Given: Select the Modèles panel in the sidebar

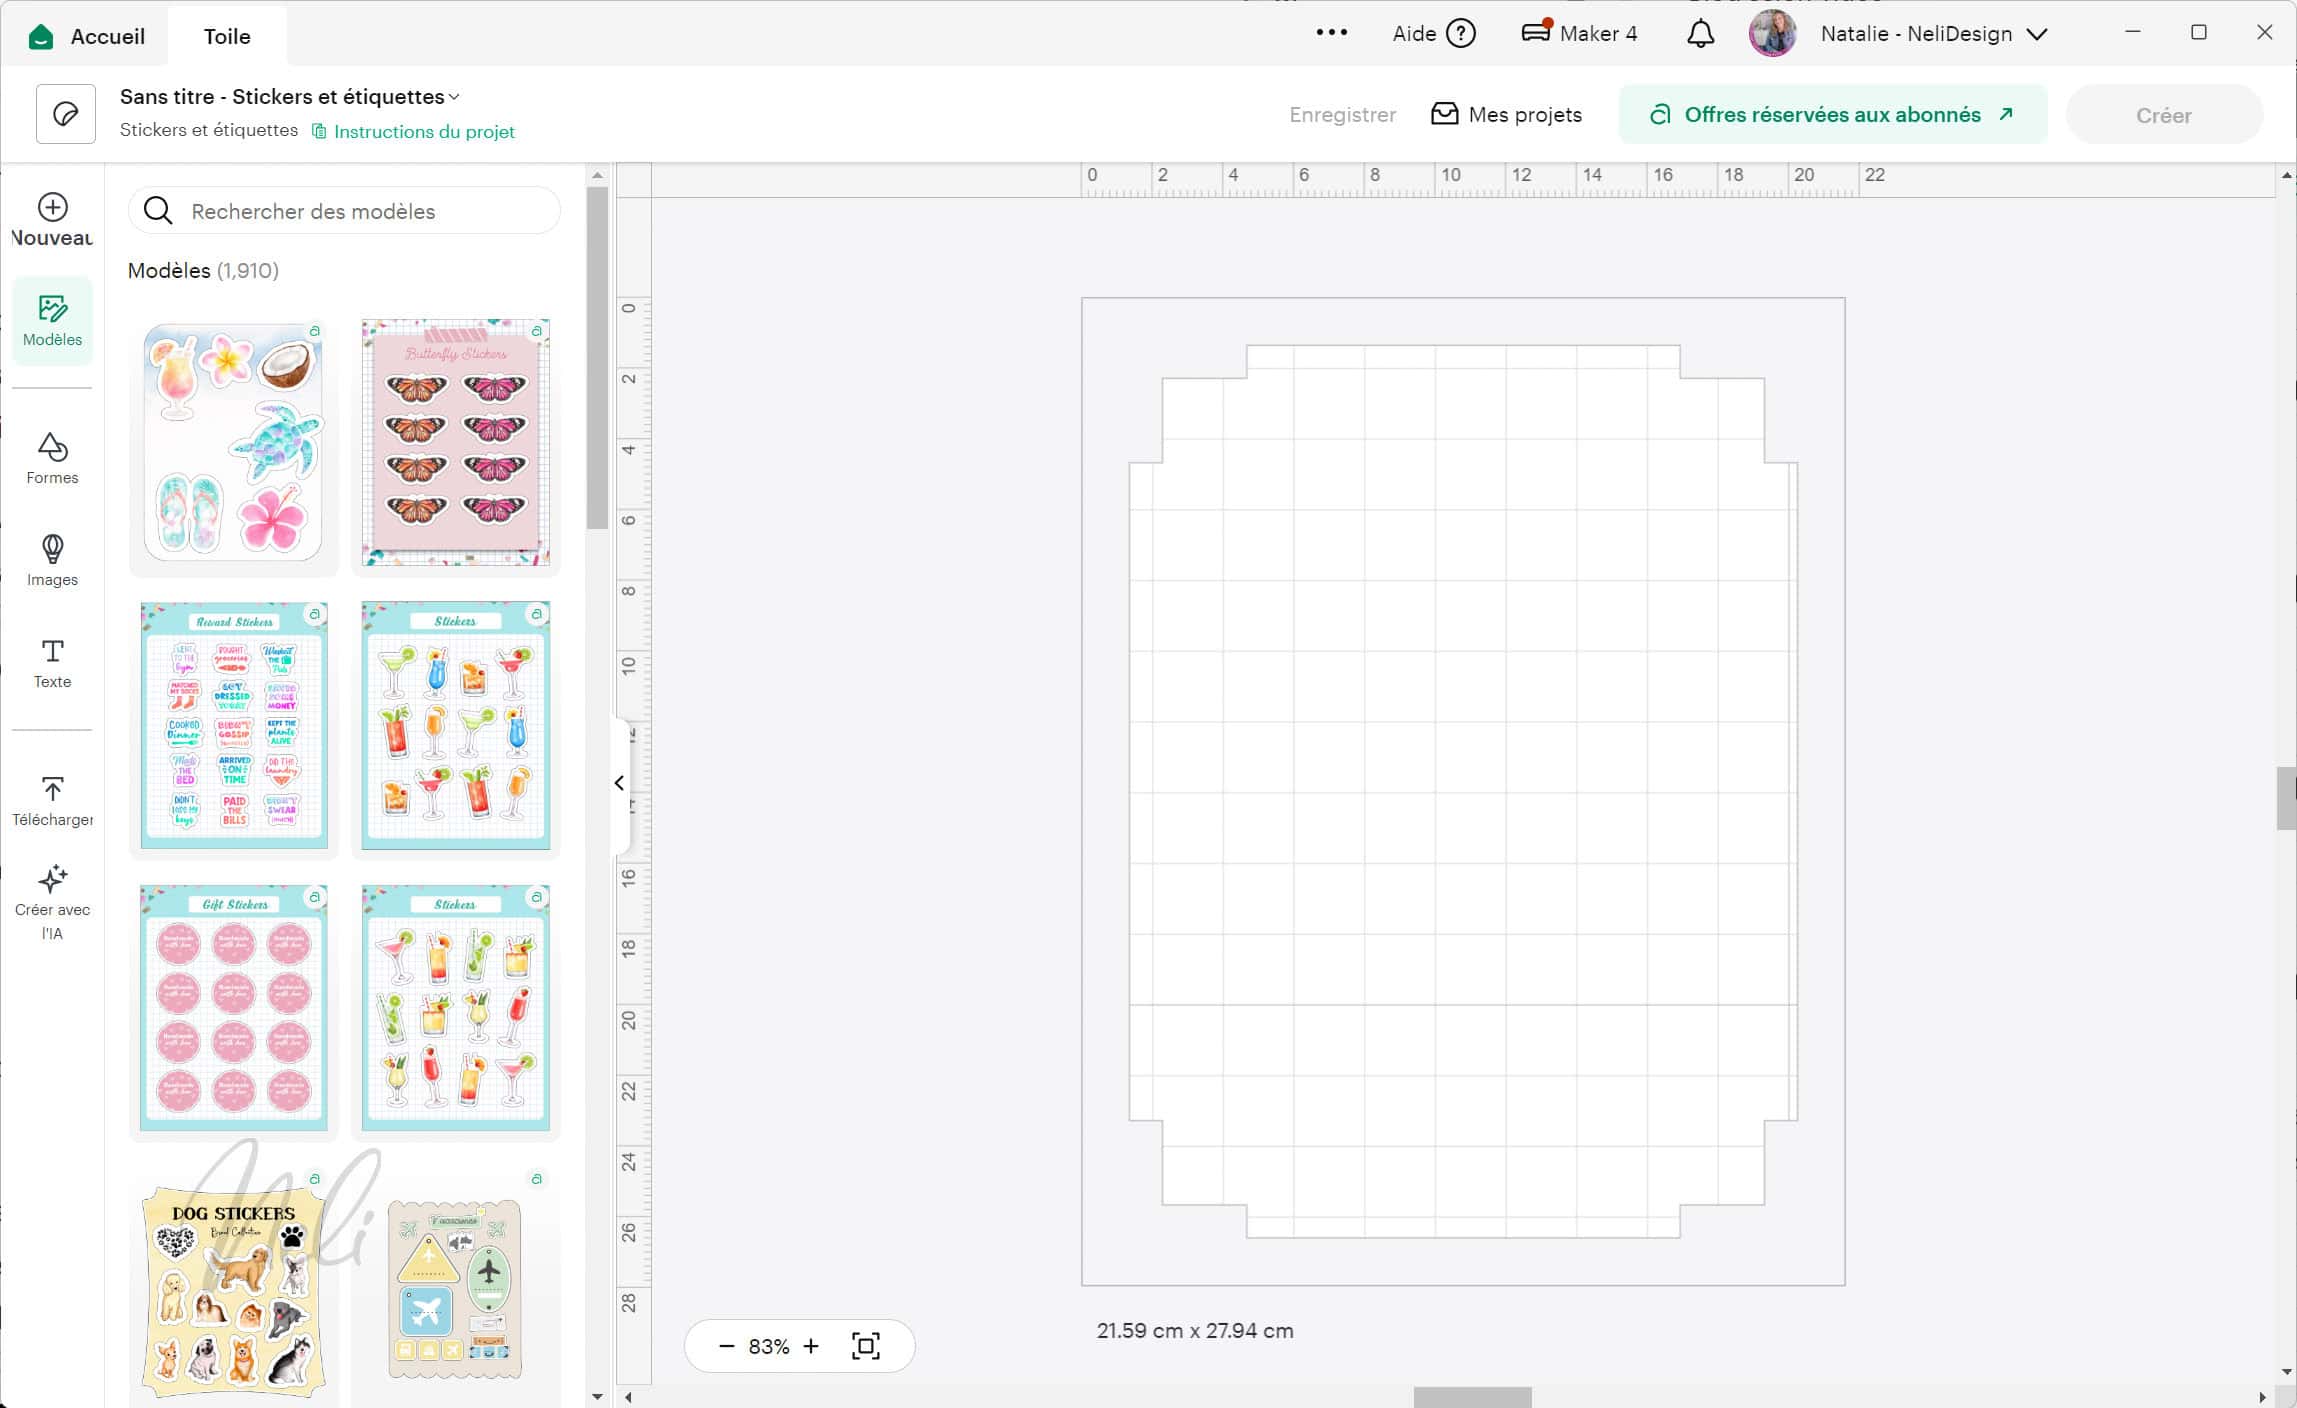Looking at the screenshot, I should 51,320.
